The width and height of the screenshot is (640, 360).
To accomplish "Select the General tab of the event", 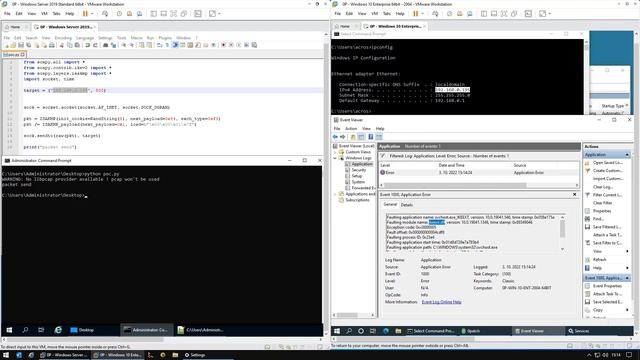I will tap(390, 204).
